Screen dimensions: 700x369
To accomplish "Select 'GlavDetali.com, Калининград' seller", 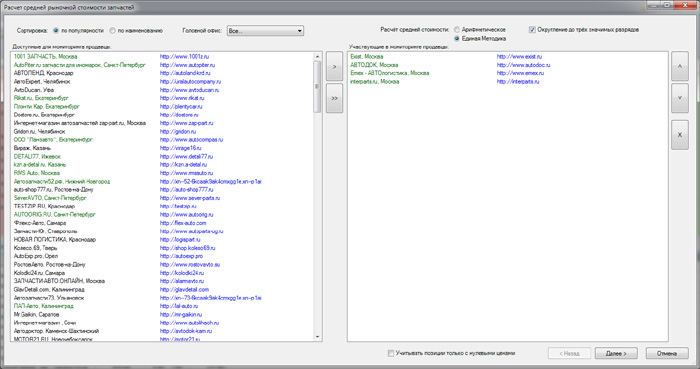I will [49, 290].
